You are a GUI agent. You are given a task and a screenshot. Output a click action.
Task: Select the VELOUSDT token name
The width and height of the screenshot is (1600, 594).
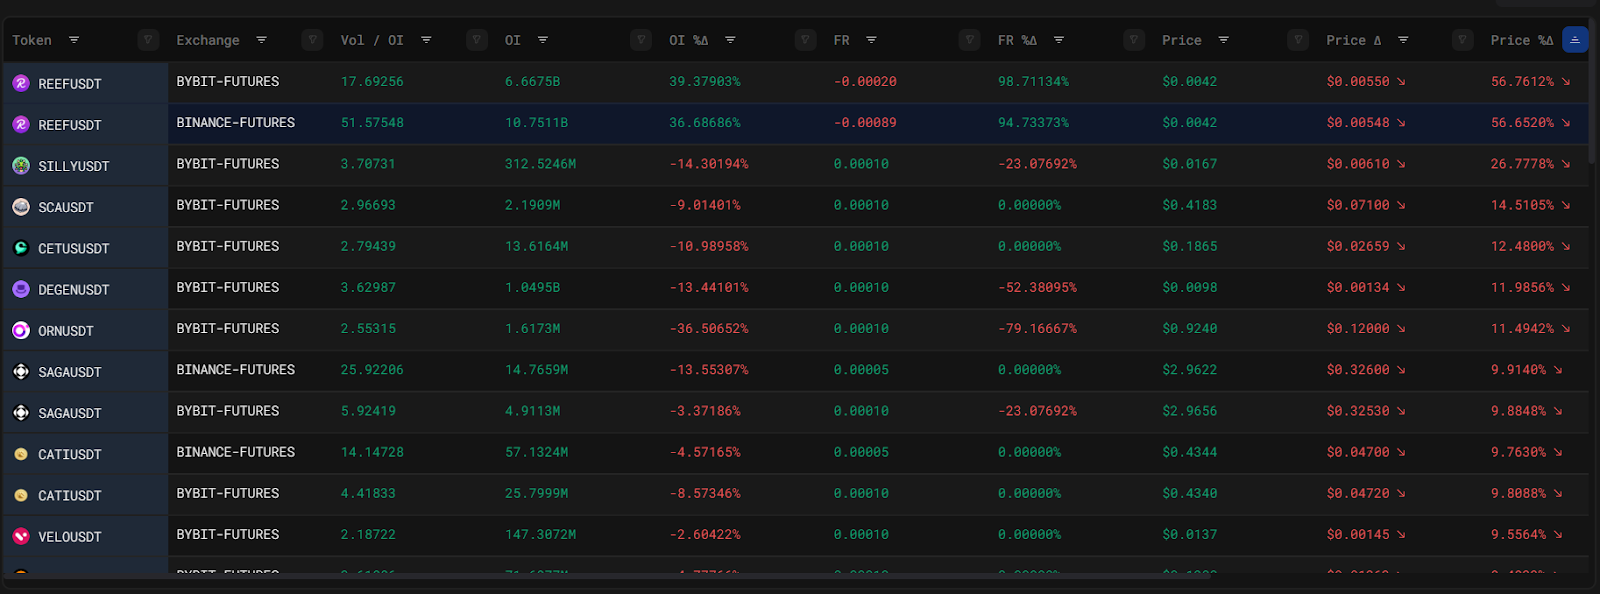coord(70,537)
